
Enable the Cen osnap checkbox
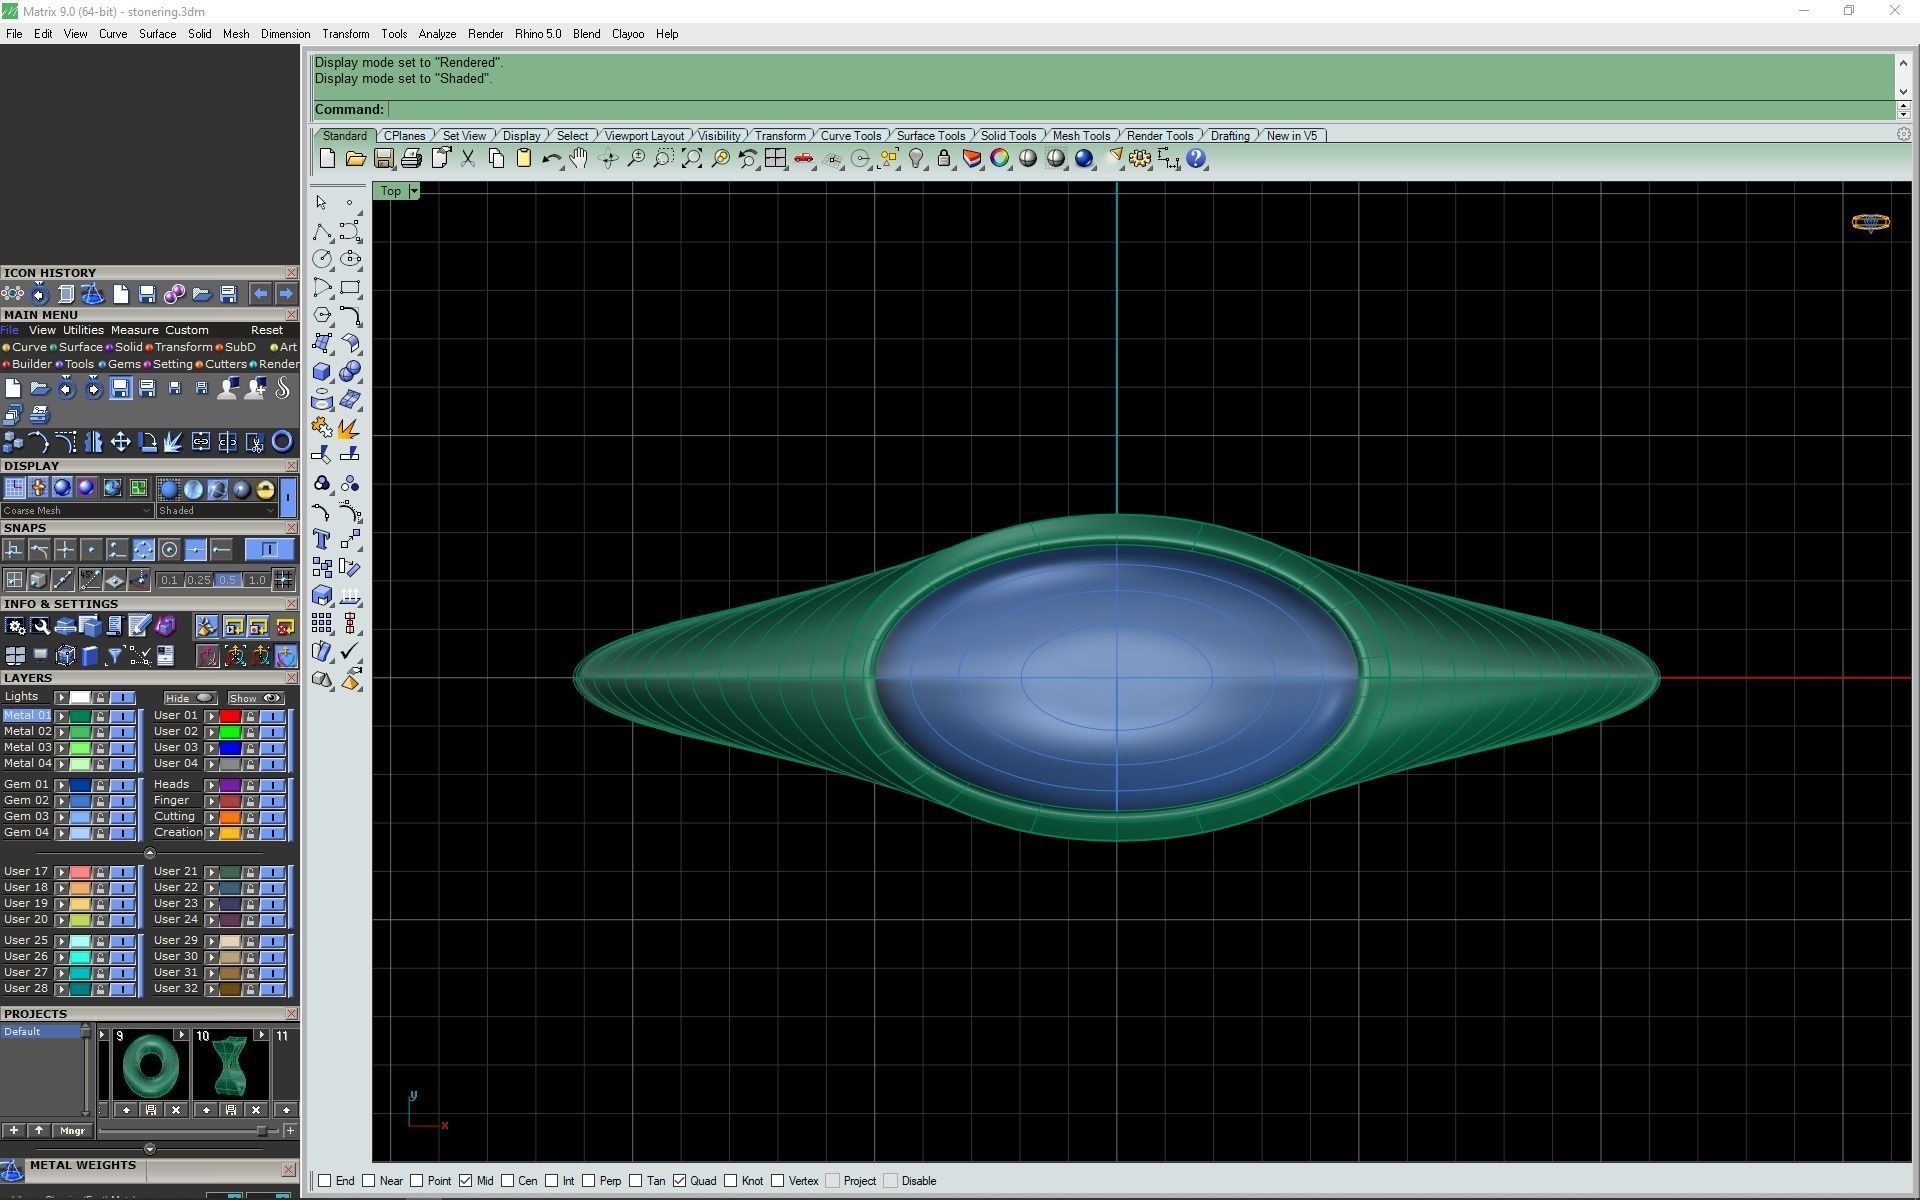508,1181
